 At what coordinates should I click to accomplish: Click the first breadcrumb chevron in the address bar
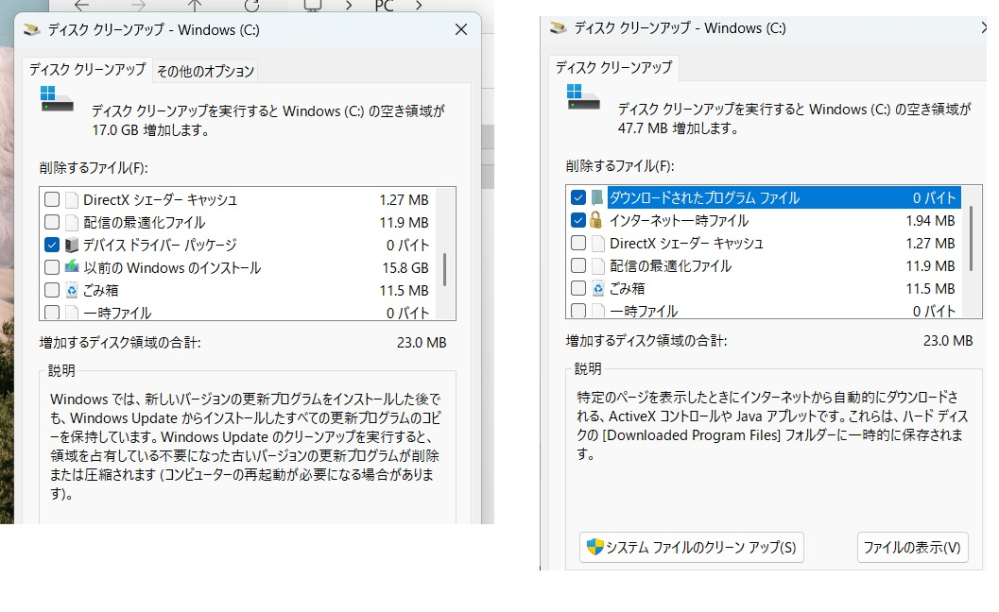coord(347,6)
